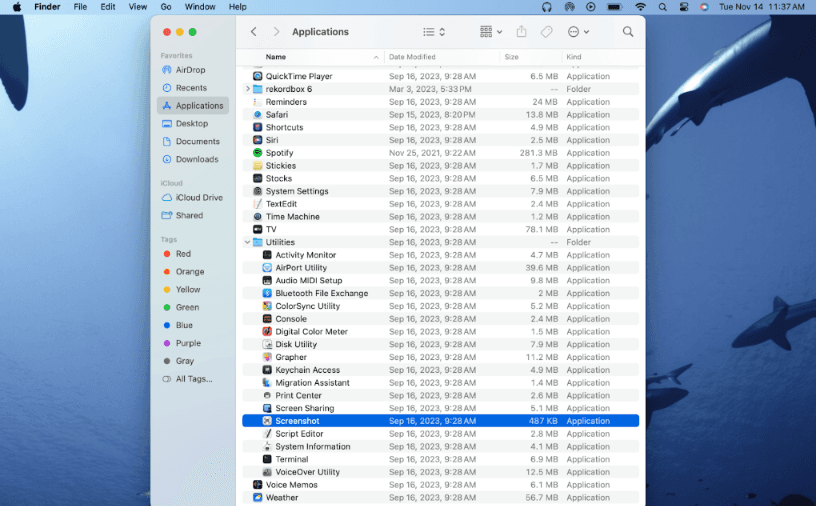Click the Share icon in the toolbar

[x=521, y=32]
